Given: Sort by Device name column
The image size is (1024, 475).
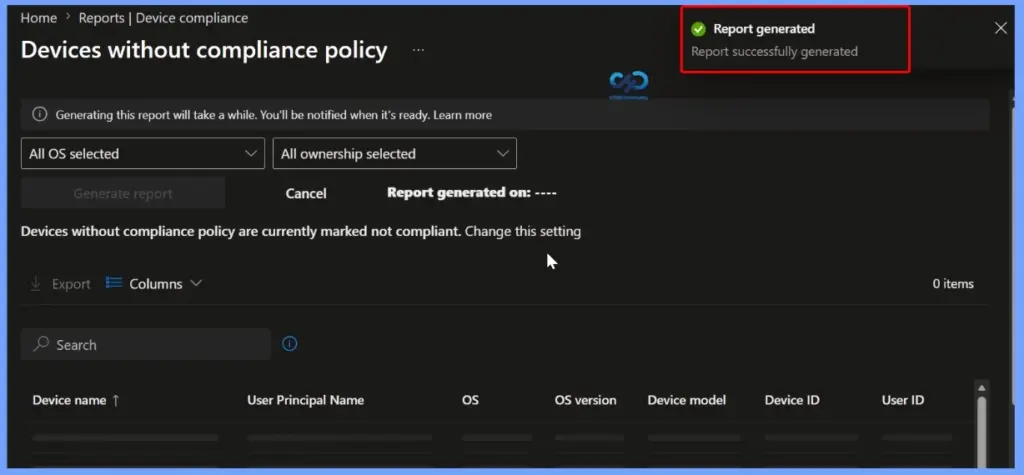Looking at the screenshot, I should 69,400.
